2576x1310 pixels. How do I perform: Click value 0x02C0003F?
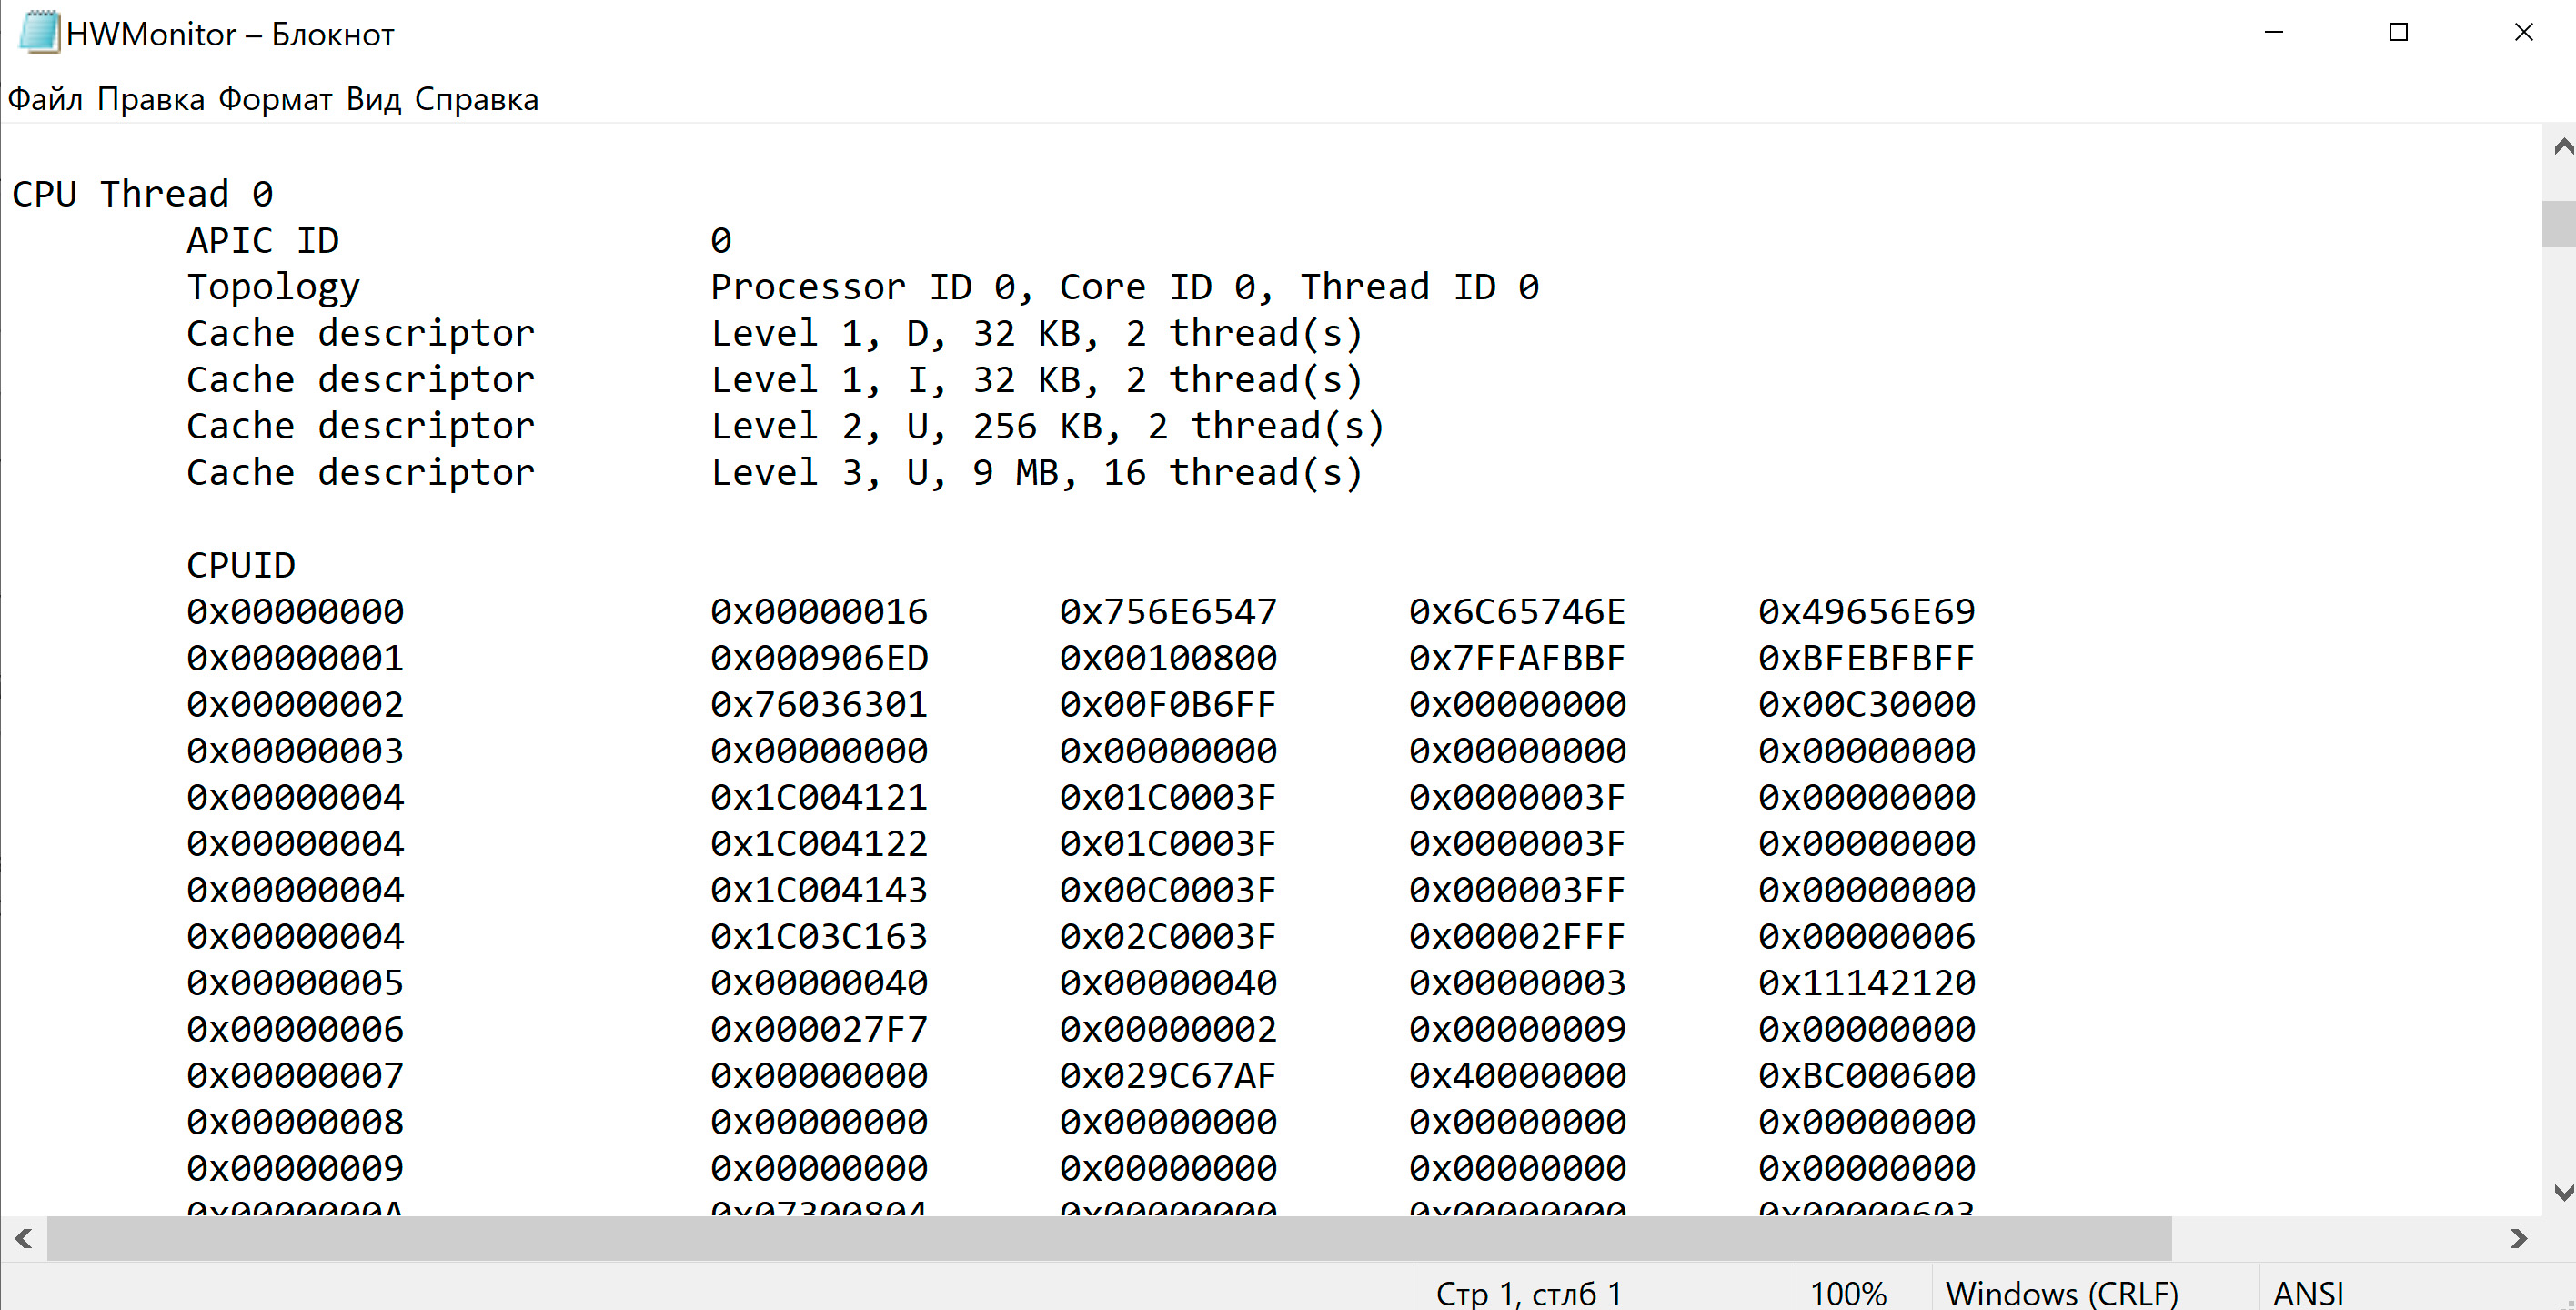tap(1168, 937)
